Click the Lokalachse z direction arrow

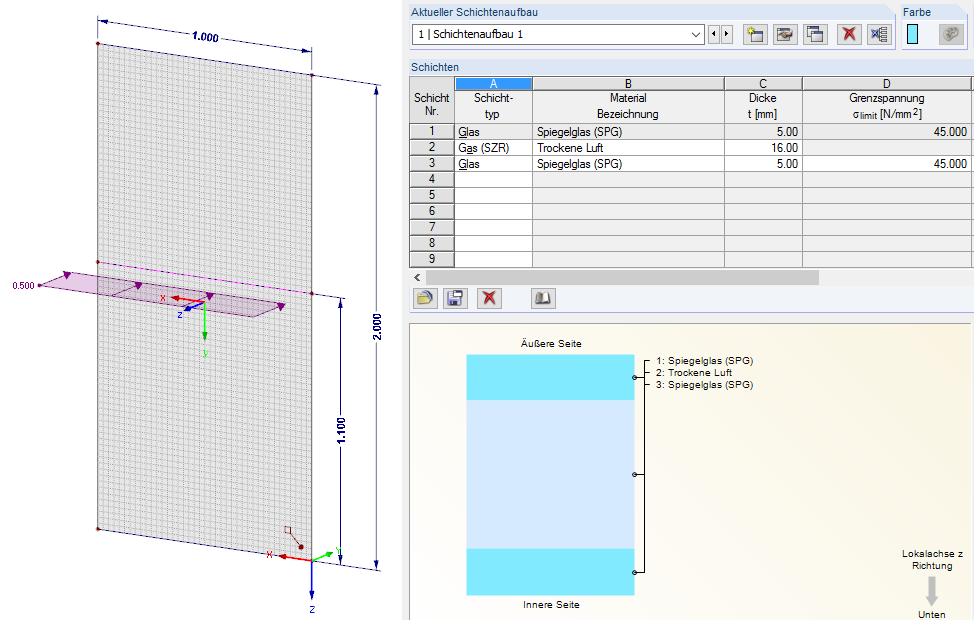pyautogui.click(x=932, y=591)
